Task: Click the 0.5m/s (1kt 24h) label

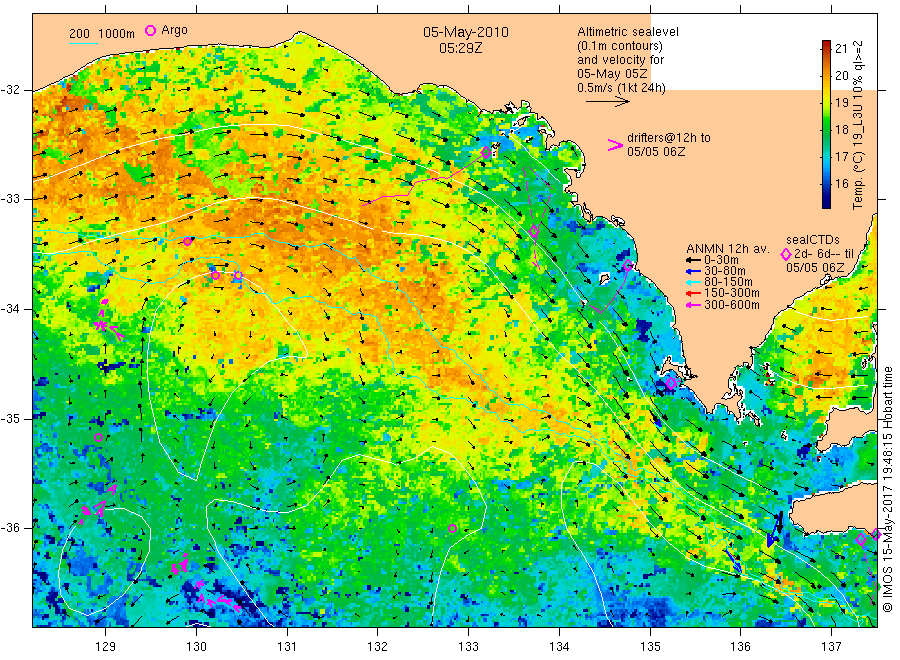Action: pyautogui.click(x=622, y=88)
